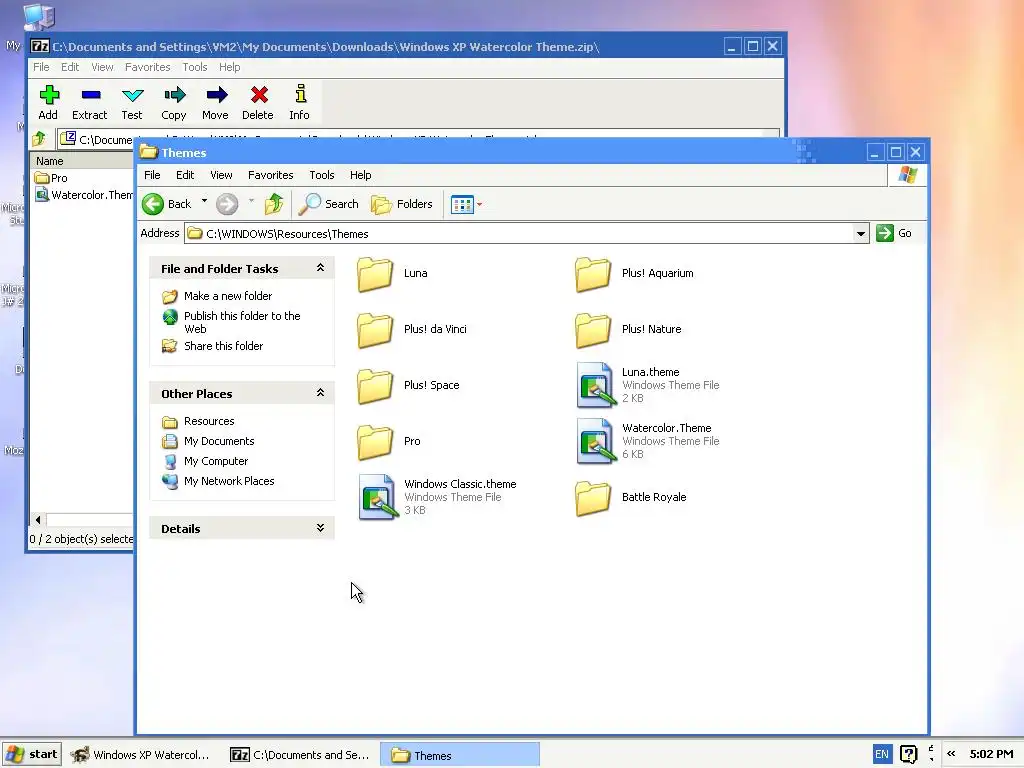Image resolution: width=1024 pixels, height=768 pixels.
Task: Click the Add icon in 7-Zip
Action: 48,95
